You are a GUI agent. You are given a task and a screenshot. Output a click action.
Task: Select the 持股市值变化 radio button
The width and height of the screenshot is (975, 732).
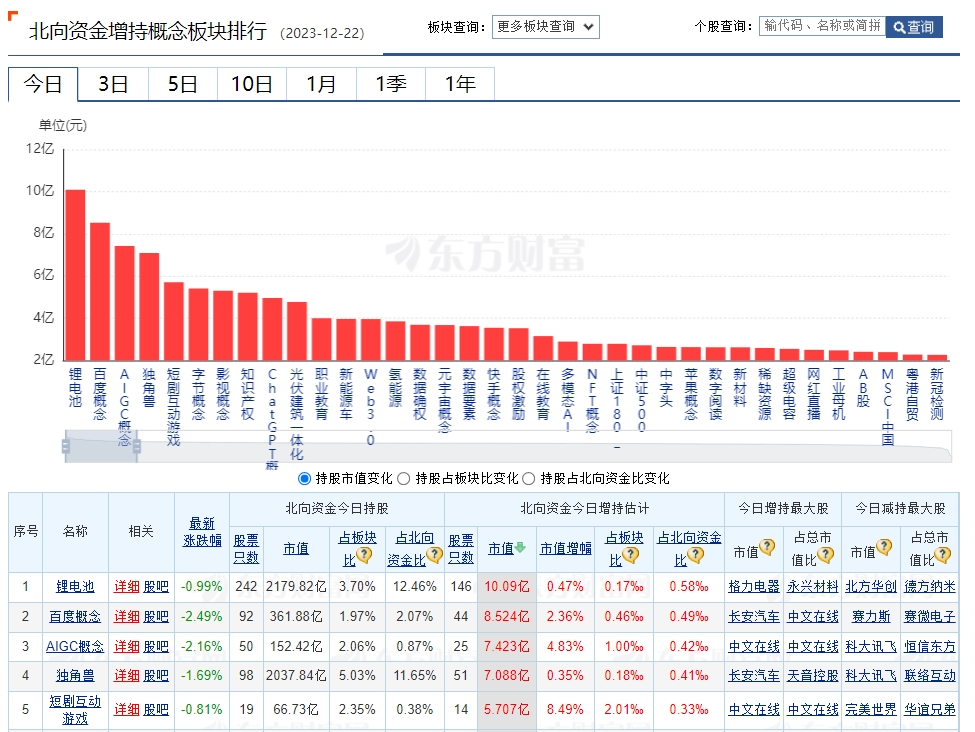305,479
